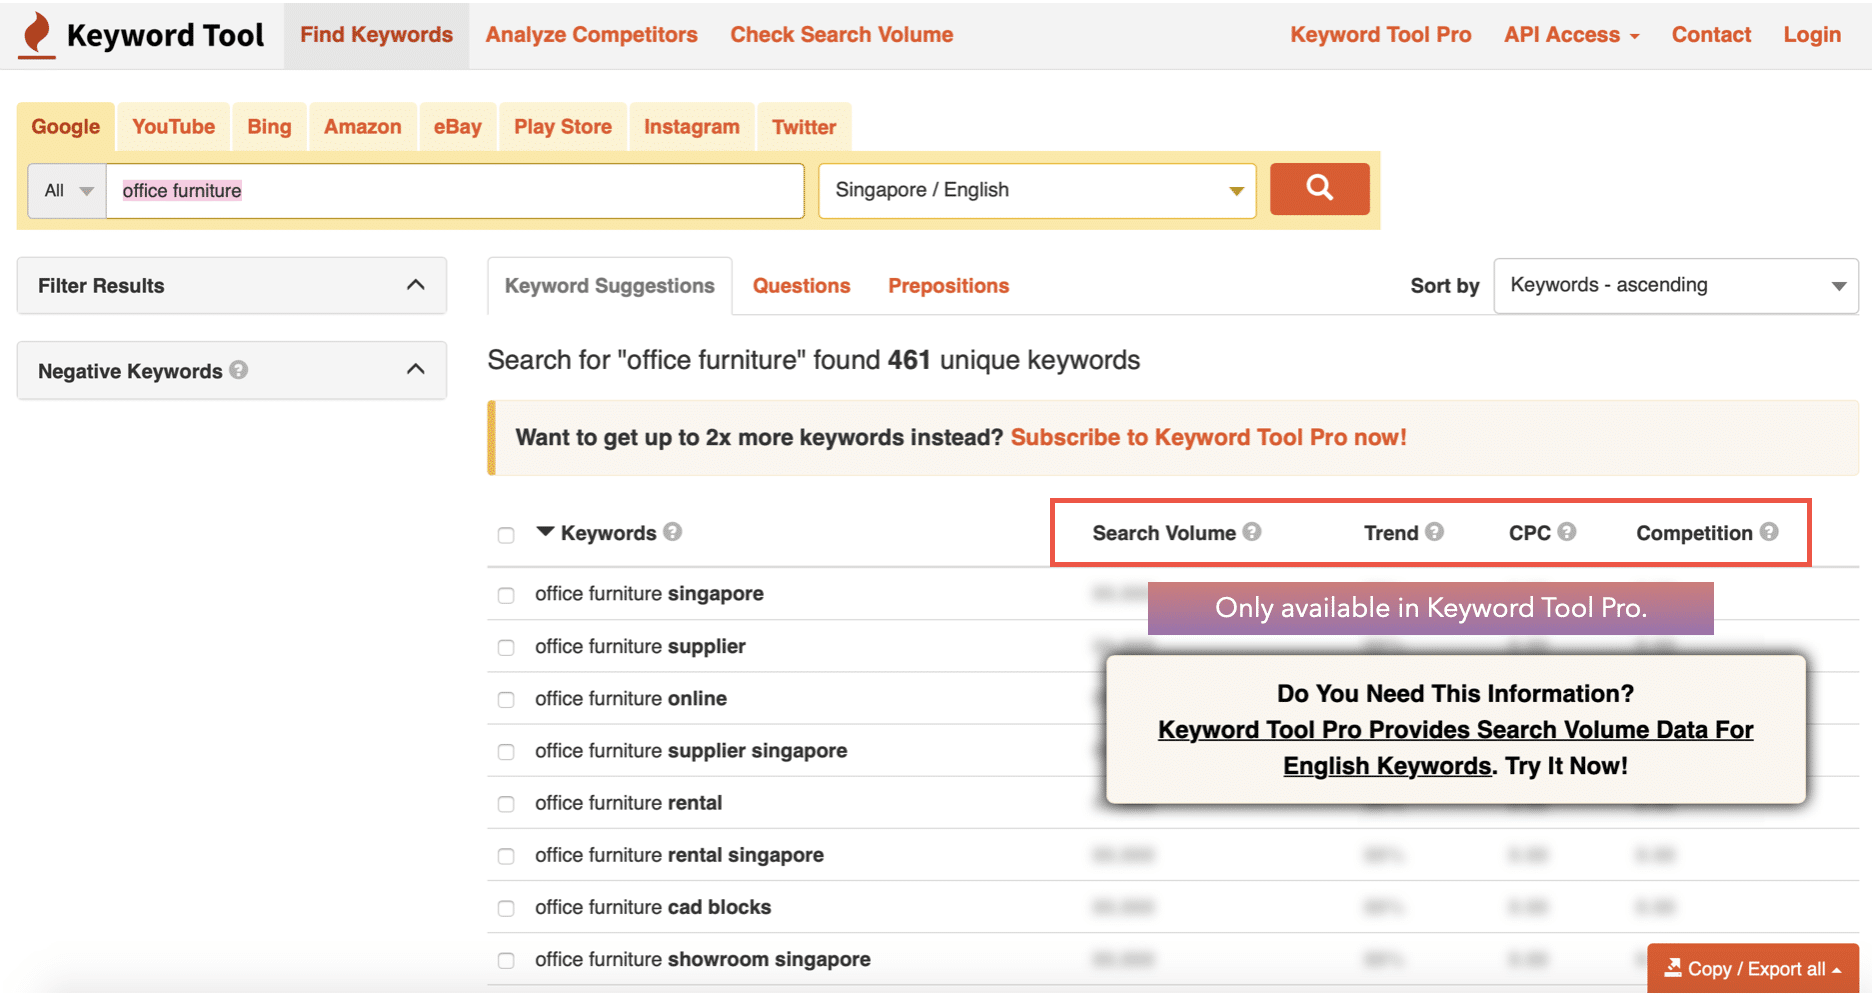Click help icon beside Keywords column header
This screenshot has width=1872, height=1002.
point(673,532)
